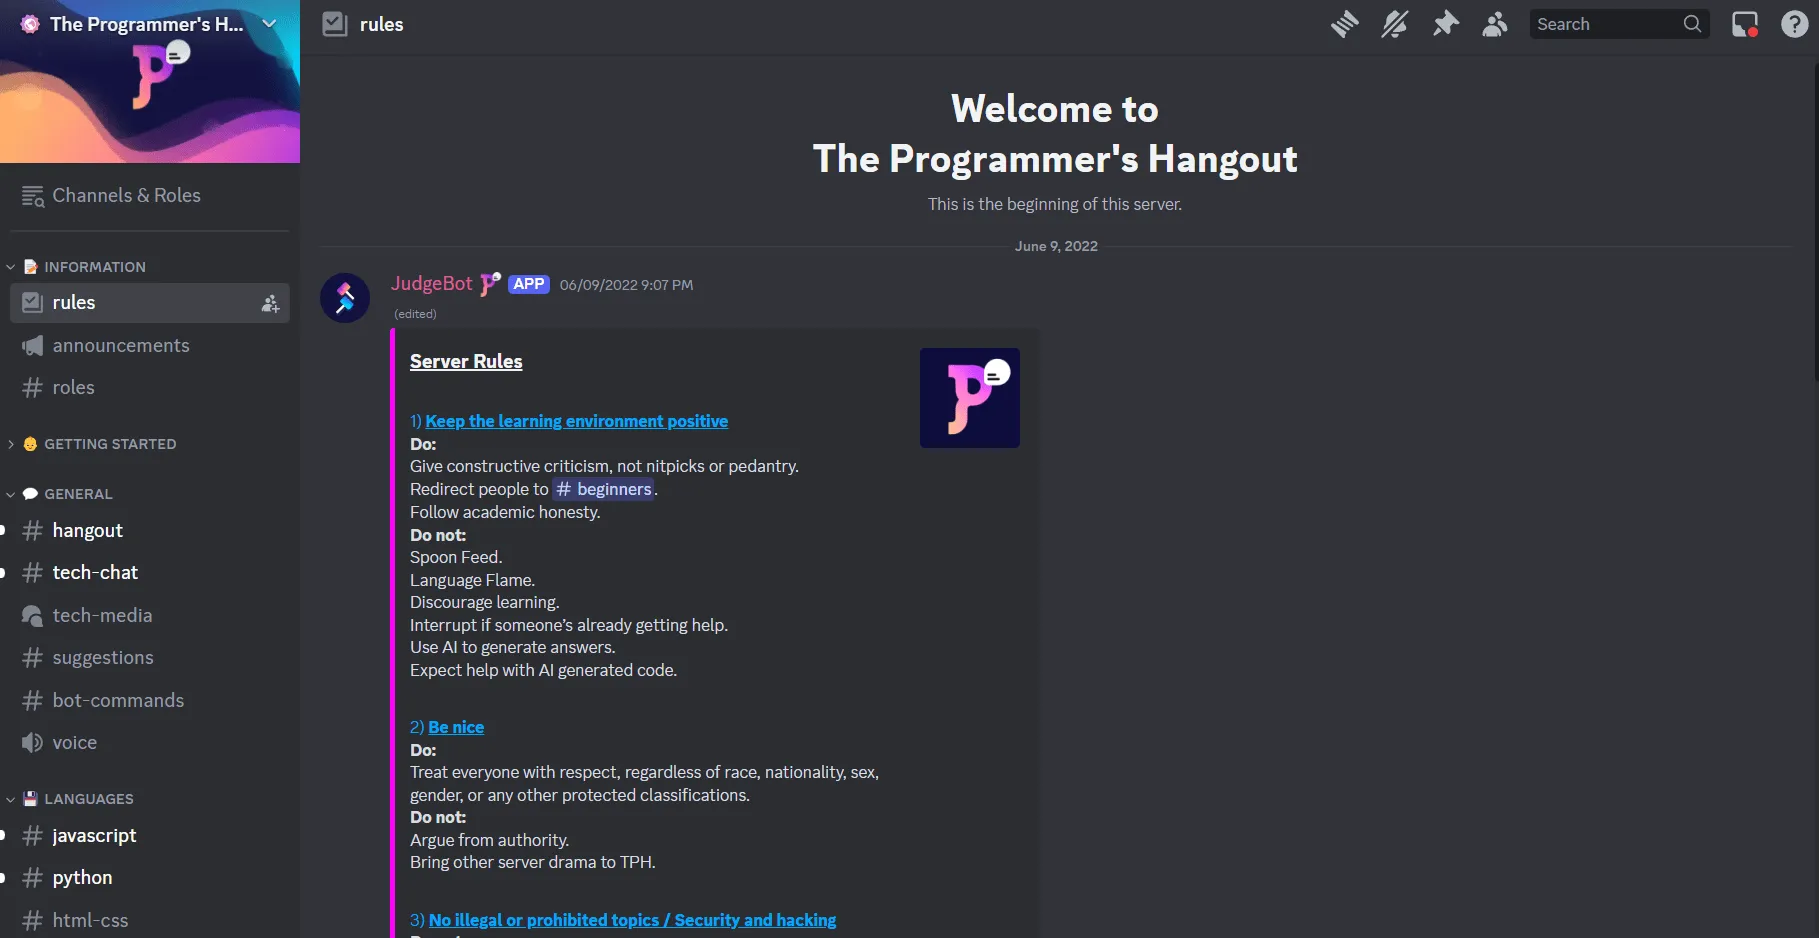The height and width of the screenshot is (938, 1819).
Task: Click the '(edited)' label under JudgeBot
Action: (x=415, y=314)
